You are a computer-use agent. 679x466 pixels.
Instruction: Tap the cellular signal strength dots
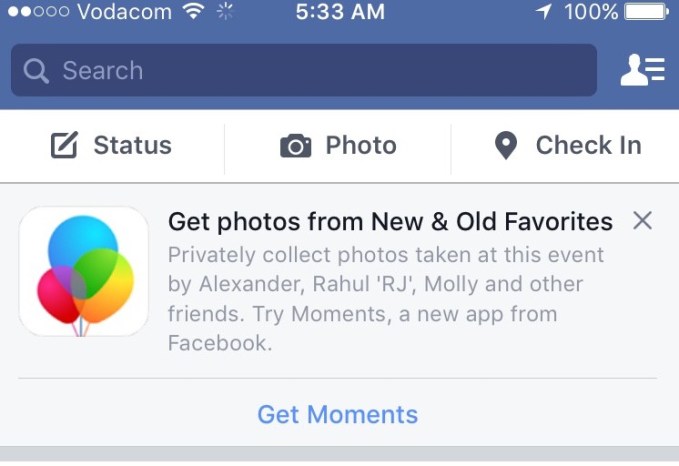pyautogui.click(x=36, y=13)
